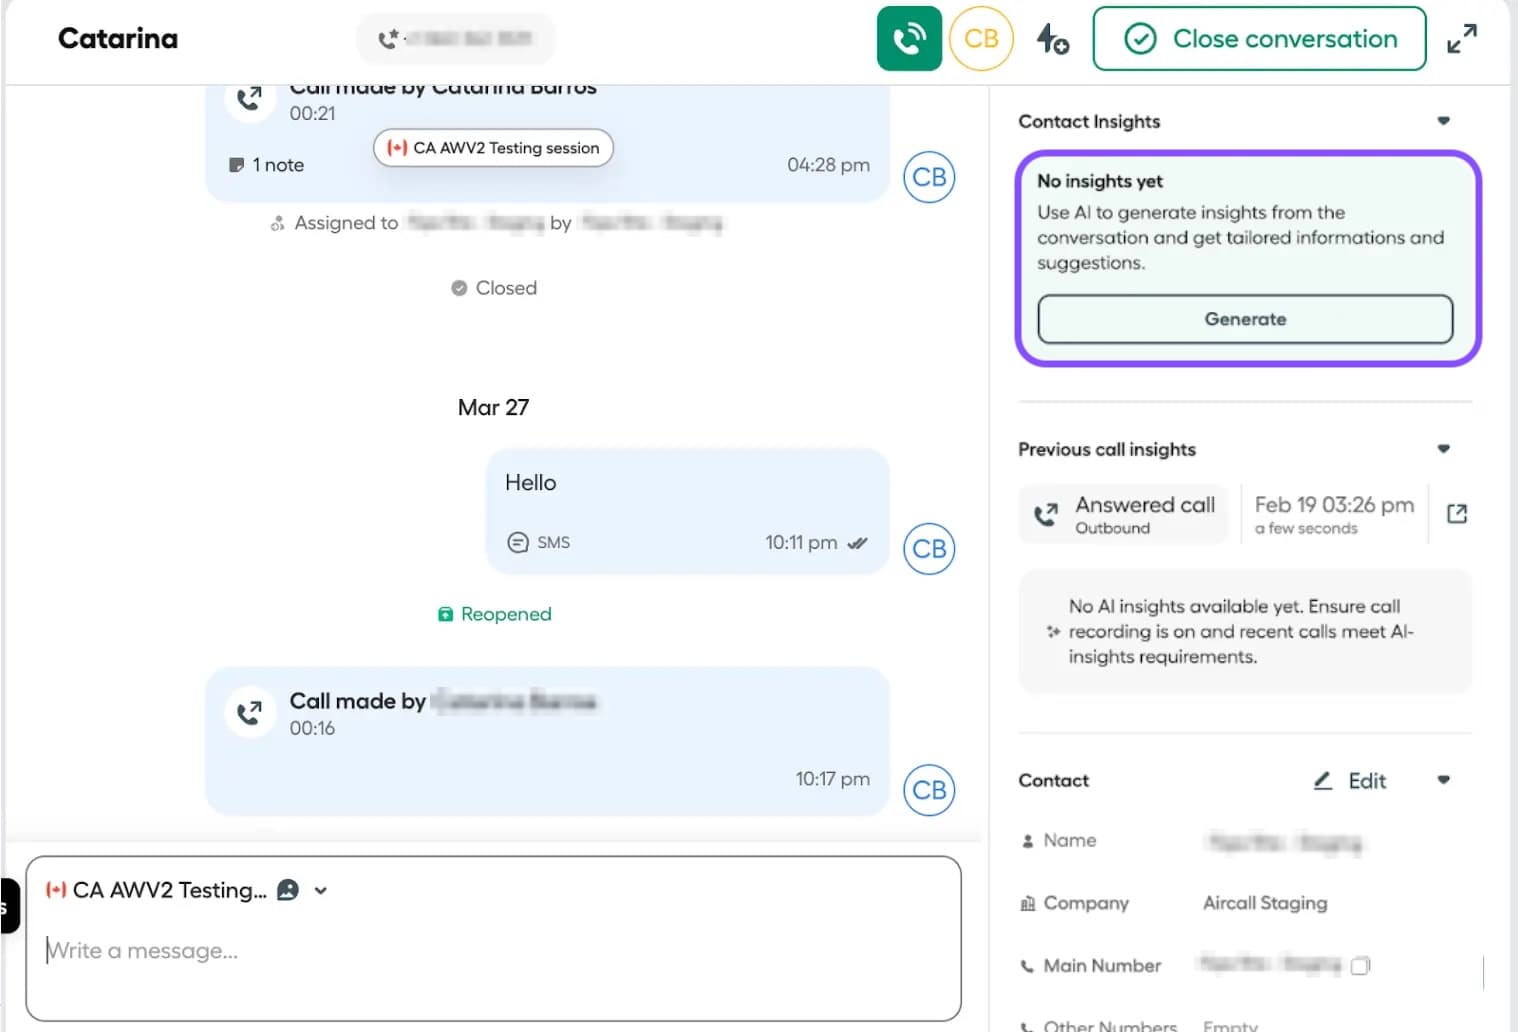
Task: Collapse the Contact Insights section
Action: coord(1443,120)
